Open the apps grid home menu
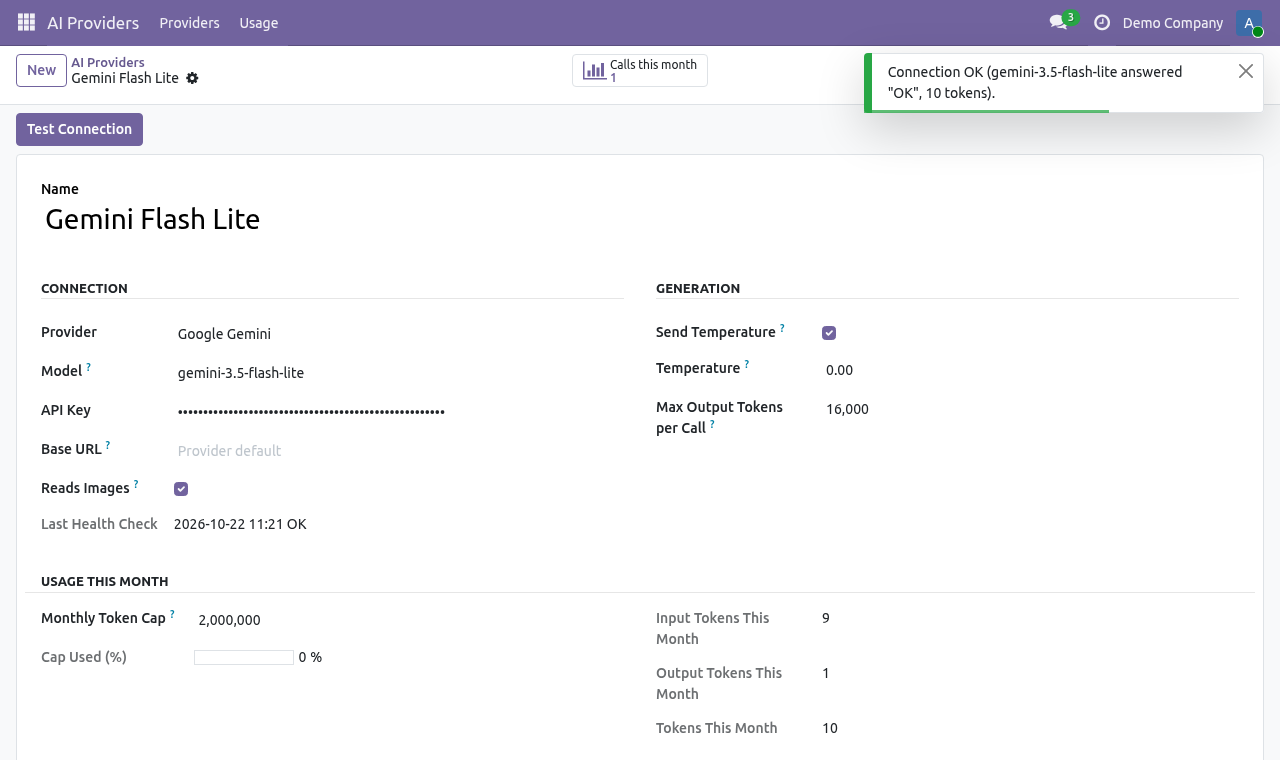 (x=27, y=23)
